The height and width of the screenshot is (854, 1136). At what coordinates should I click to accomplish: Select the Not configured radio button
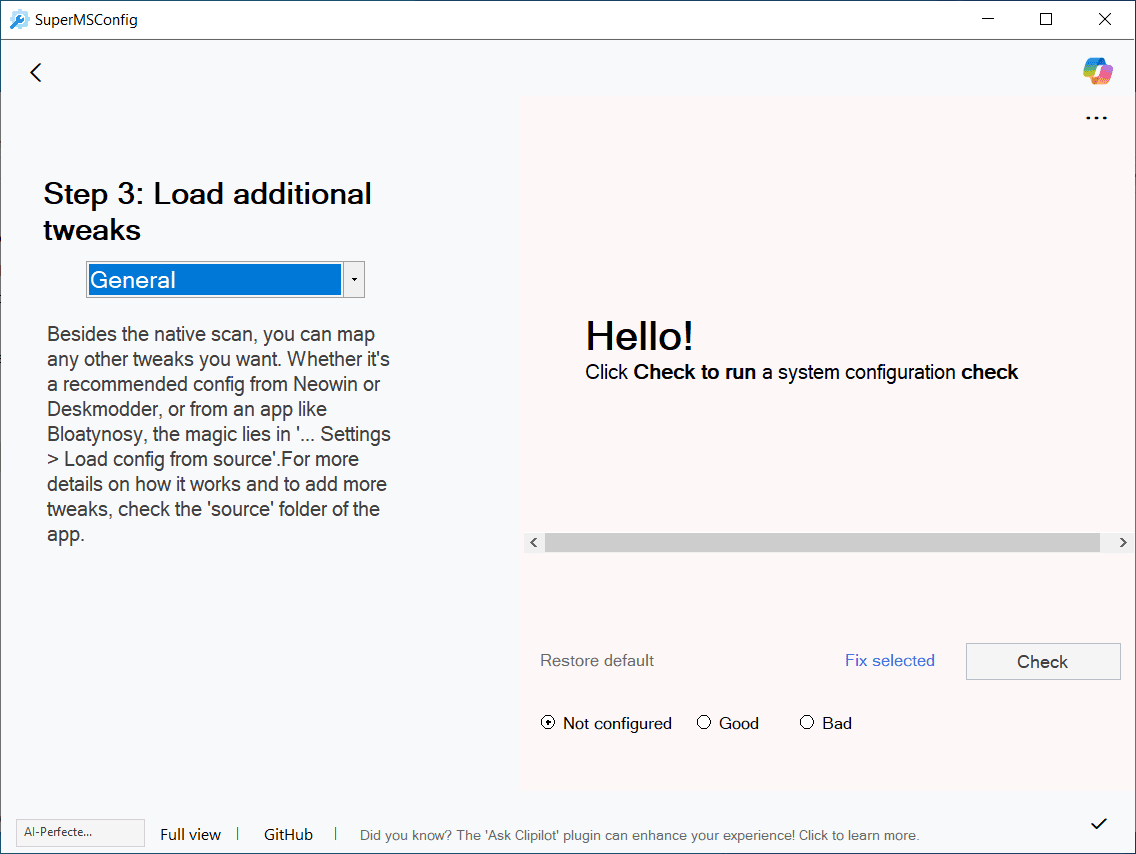(x=548, y=723)
